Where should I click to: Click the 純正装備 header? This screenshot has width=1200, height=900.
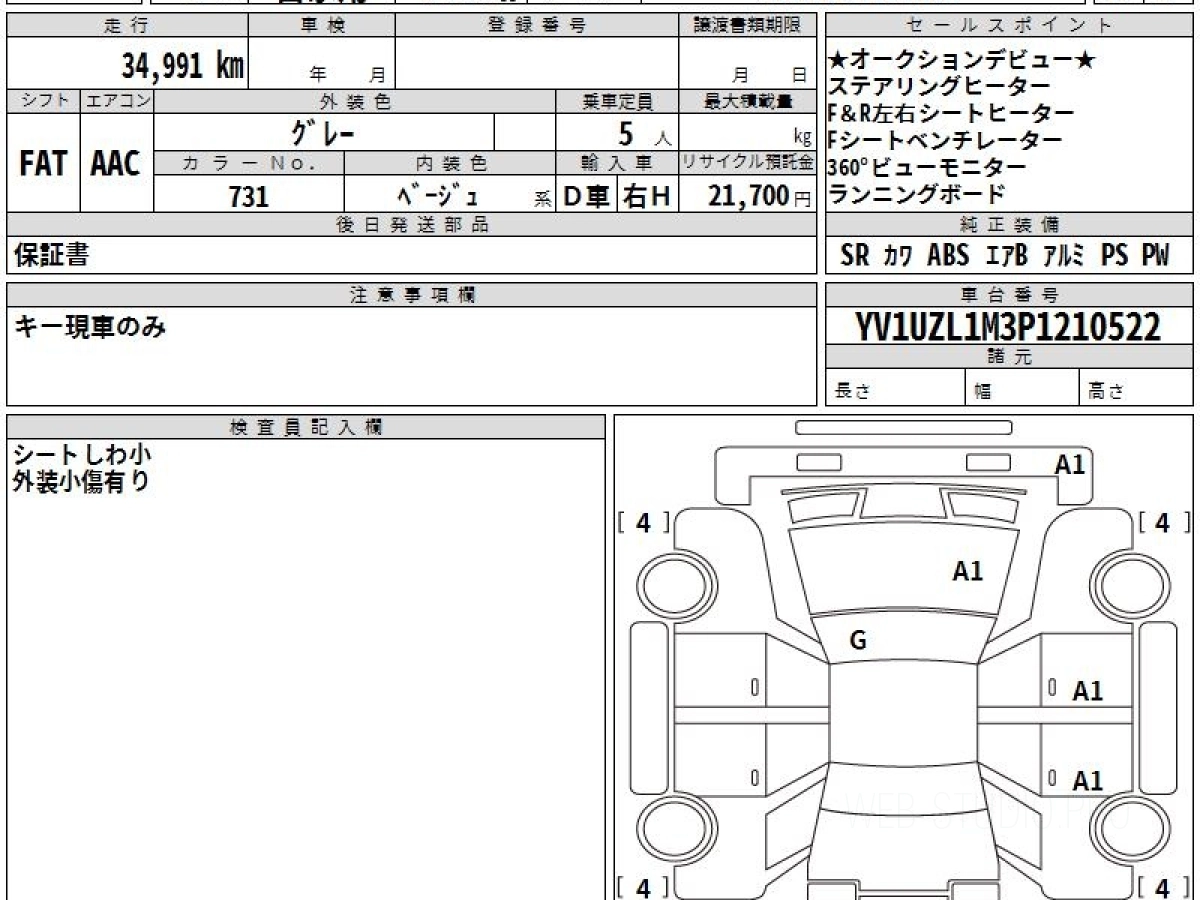1010,225
